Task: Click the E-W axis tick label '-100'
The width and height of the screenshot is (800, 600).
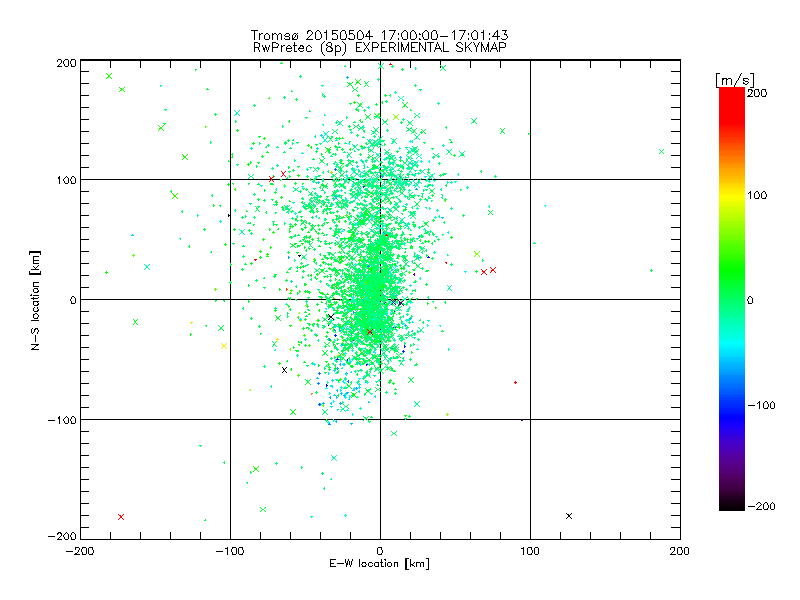Action: [x=230, y=551]
